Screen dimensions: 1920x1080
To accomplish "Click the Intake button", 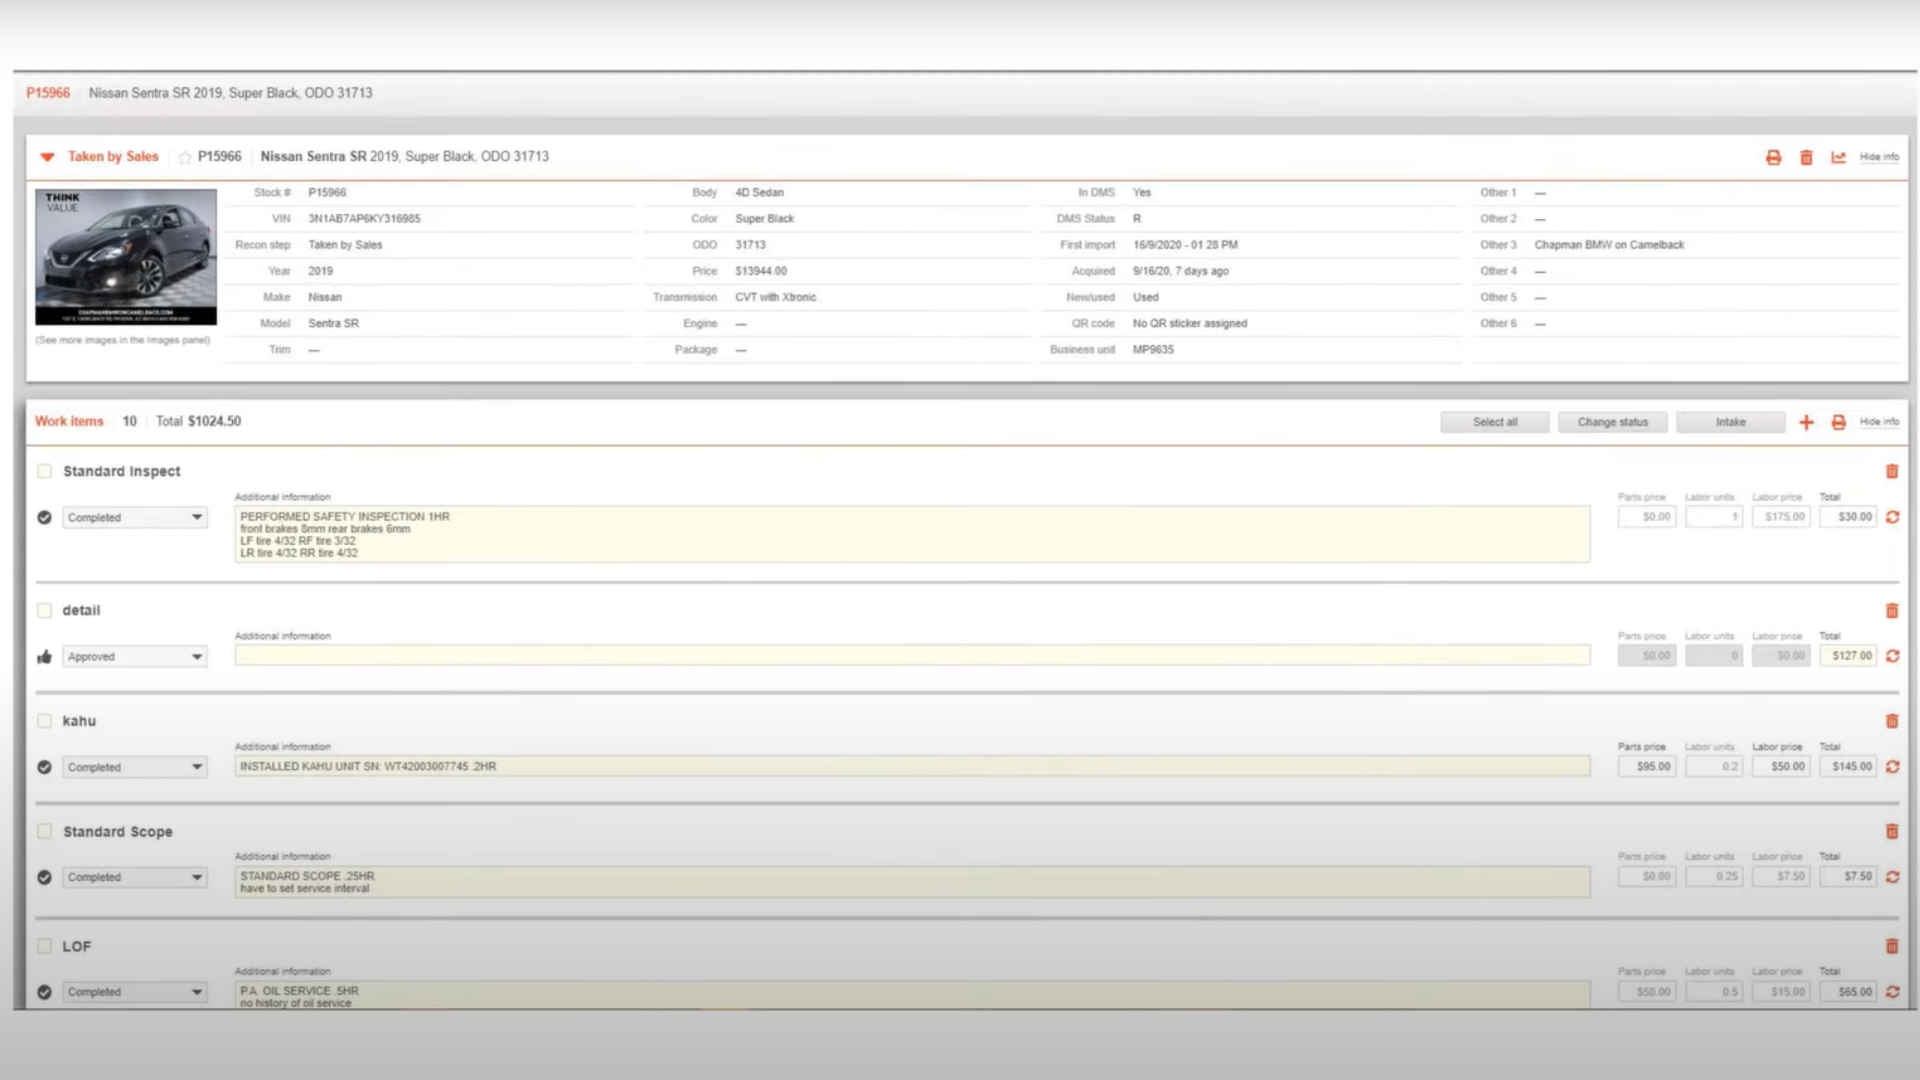I will point(1730,422).
